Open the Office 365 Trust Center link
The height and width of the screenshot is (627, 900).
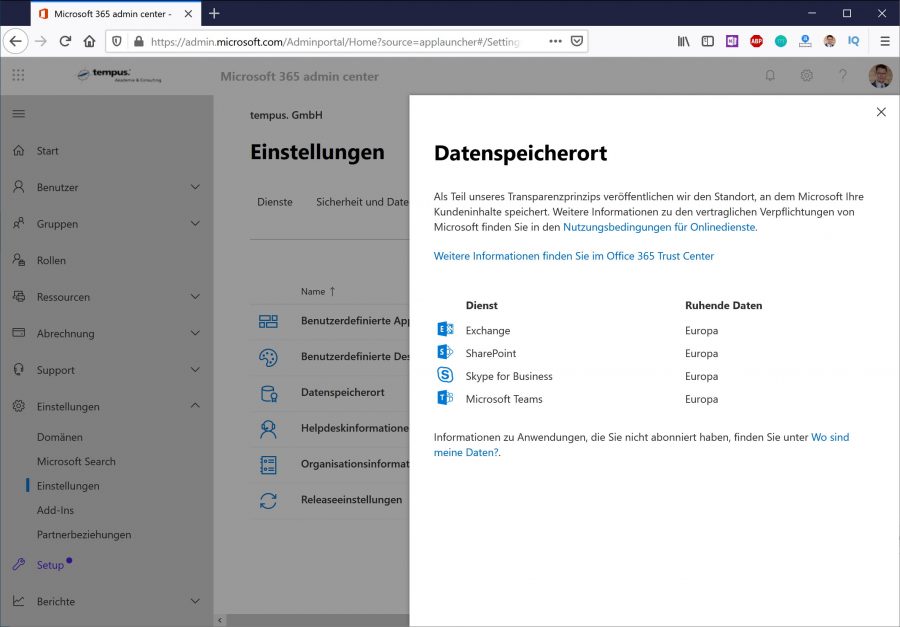point(573,256)
